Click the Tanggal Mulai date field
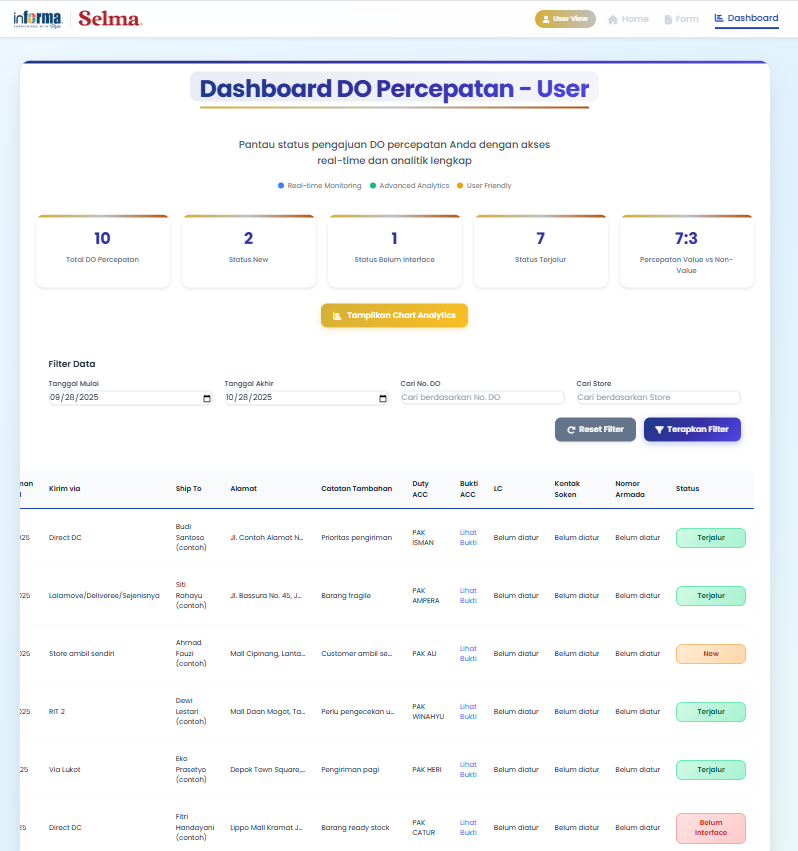Viewport: 798px width, 851px height. click(x=130, y=398)
